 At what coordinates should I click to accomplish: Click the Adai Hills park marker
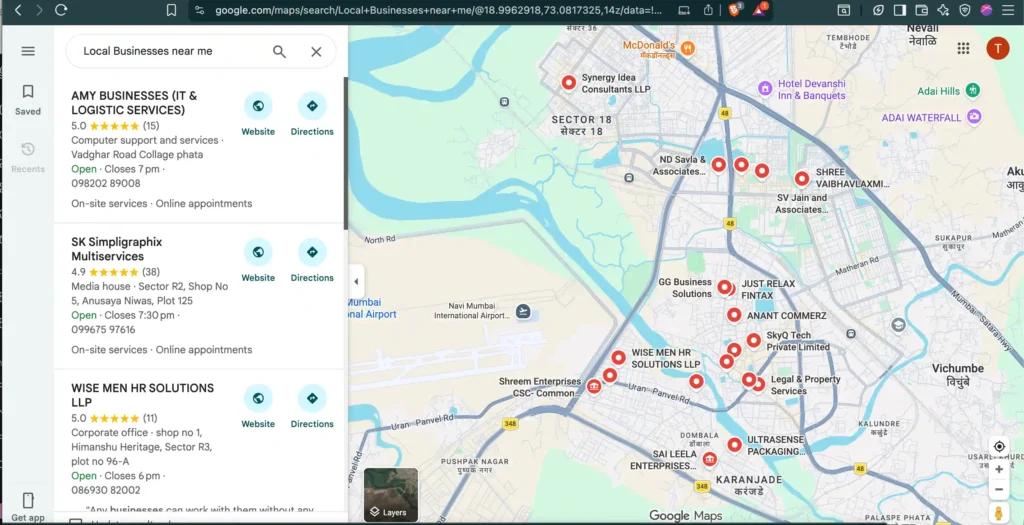click(x=974, y=89)
